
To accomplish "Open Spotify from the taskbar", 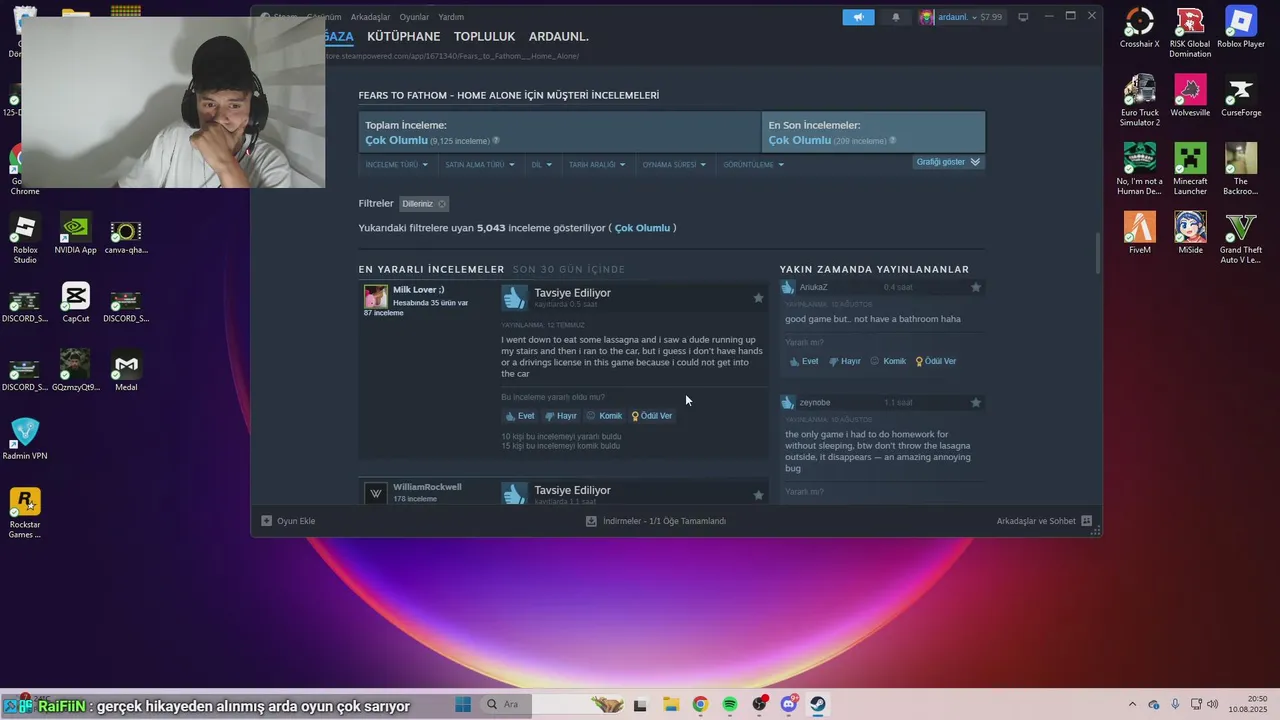I will click(x=730, y=705).
